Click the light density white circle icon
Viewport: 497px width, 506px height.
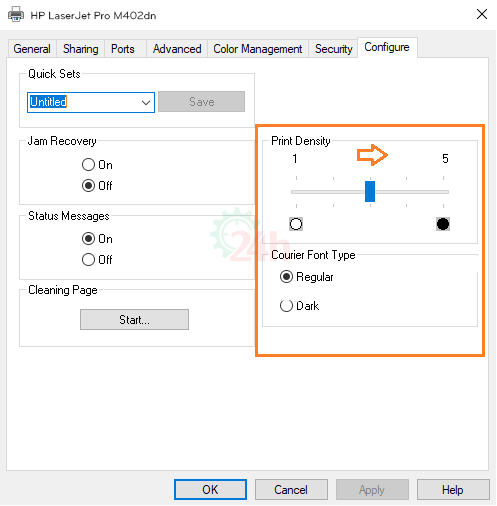pos(296,224)
